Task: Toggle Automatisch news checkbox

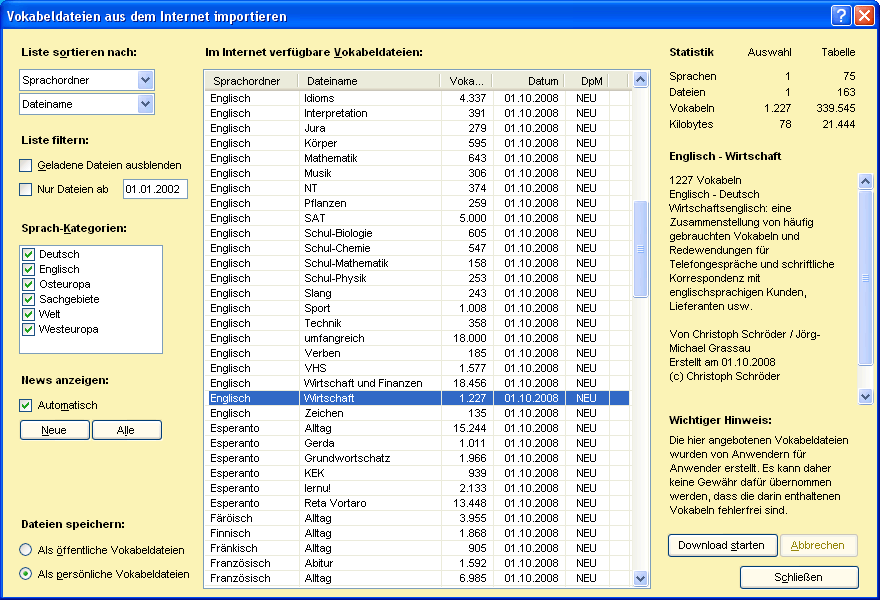Action: pos(25,405)
